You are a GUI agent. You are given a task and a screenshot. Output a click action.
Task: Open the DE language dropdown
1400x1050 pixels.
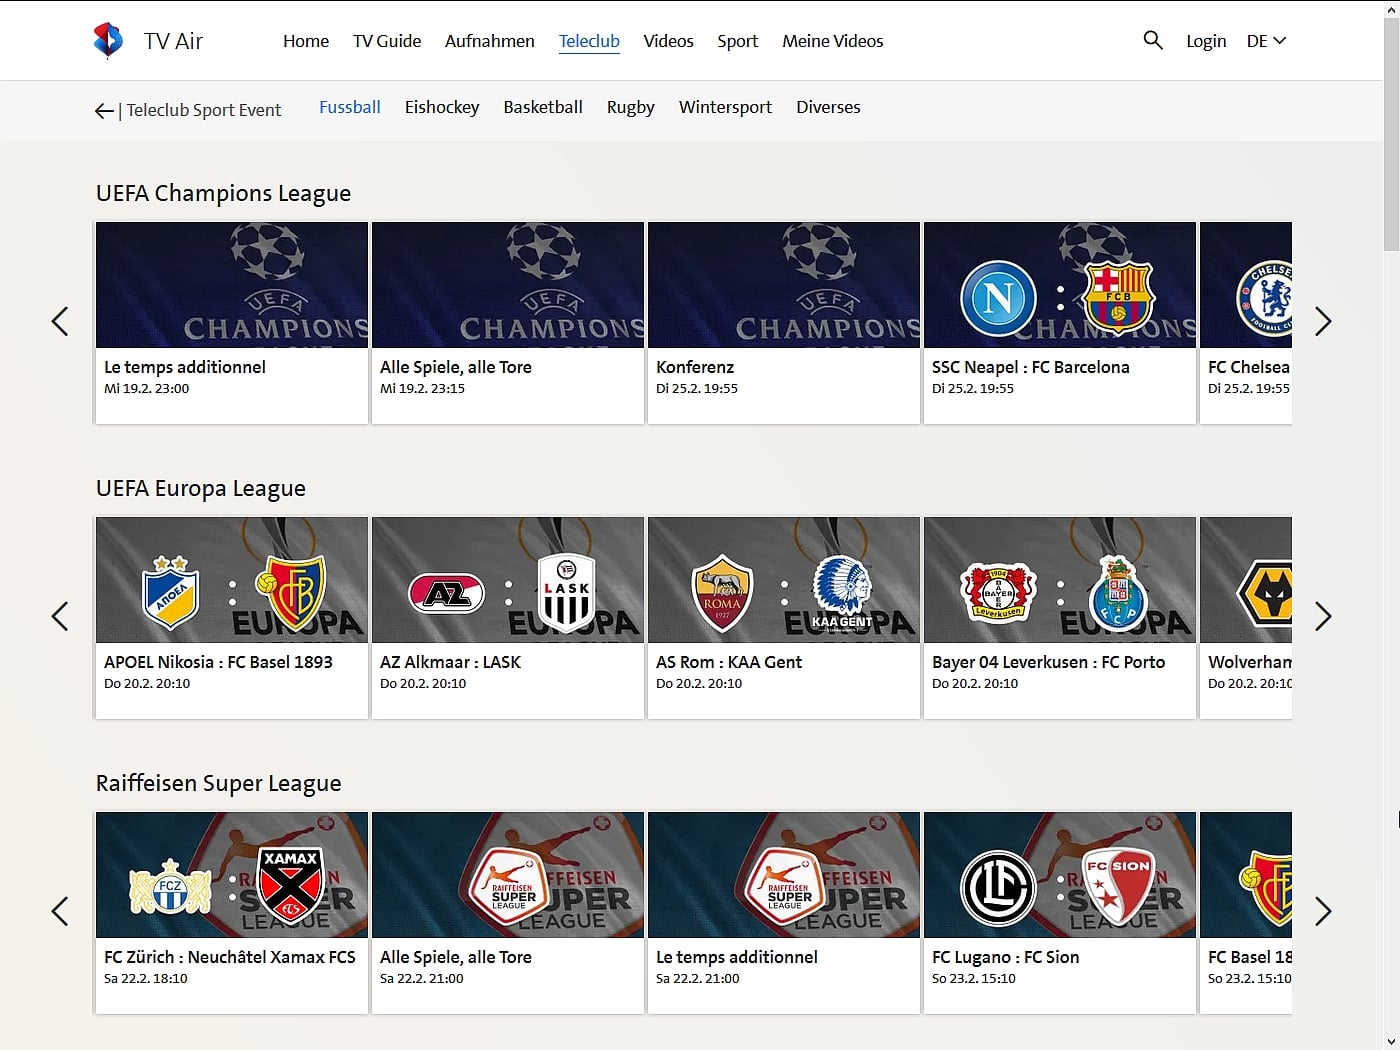1266,41
